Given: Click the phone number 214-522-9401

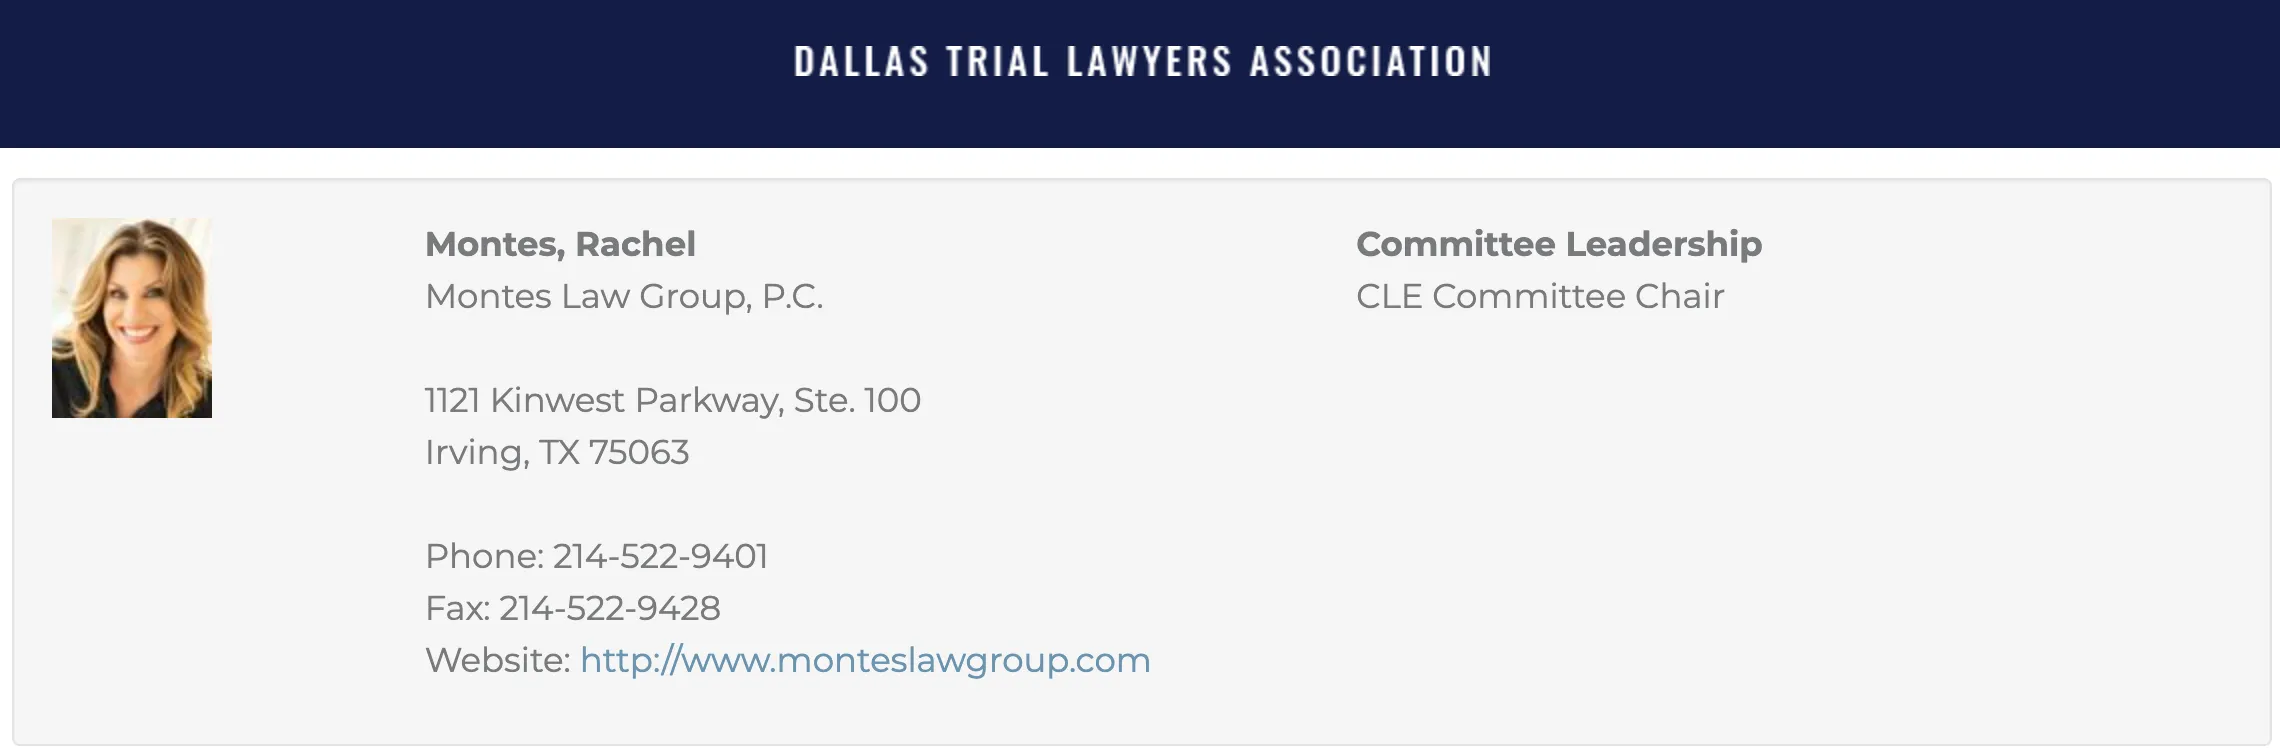Looking at the screenshot, I should [660, 557].
